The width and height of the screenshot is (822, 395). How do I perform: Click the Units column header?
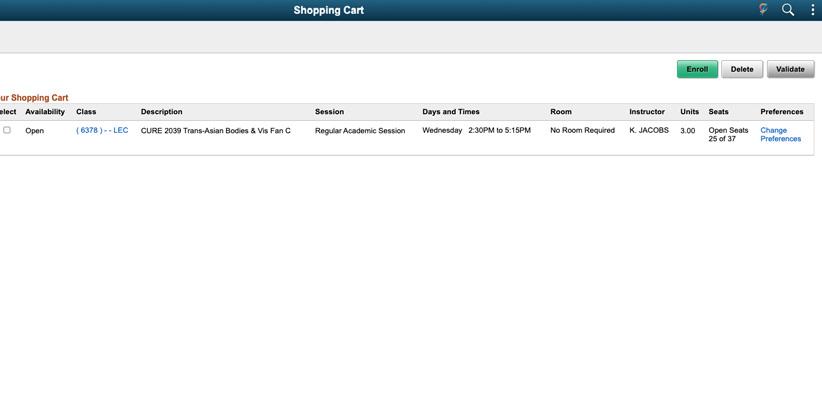[x=689, y=112]
